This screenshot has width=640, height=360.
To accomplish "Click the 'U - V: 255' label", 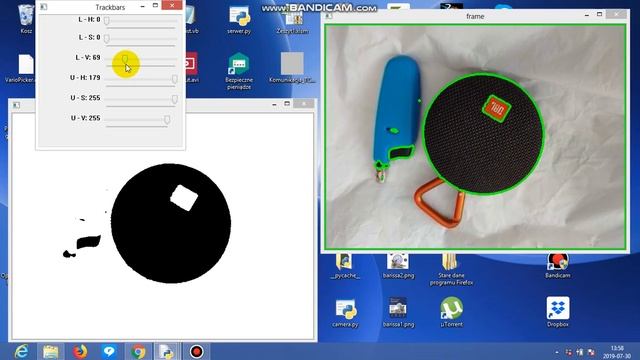I will (x=85, y=118).
